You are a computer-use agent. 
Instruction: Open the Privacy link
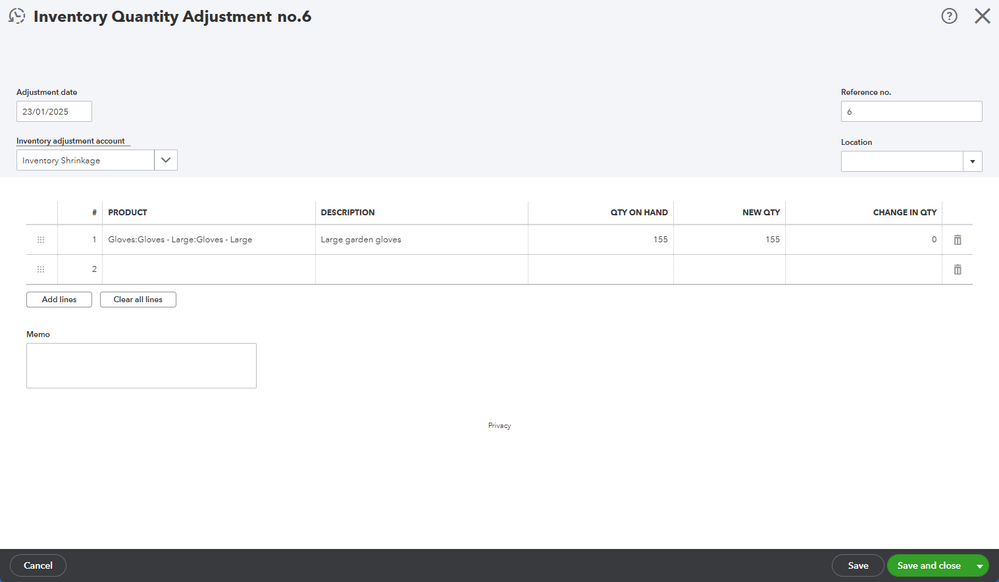[x=500, y=425]
